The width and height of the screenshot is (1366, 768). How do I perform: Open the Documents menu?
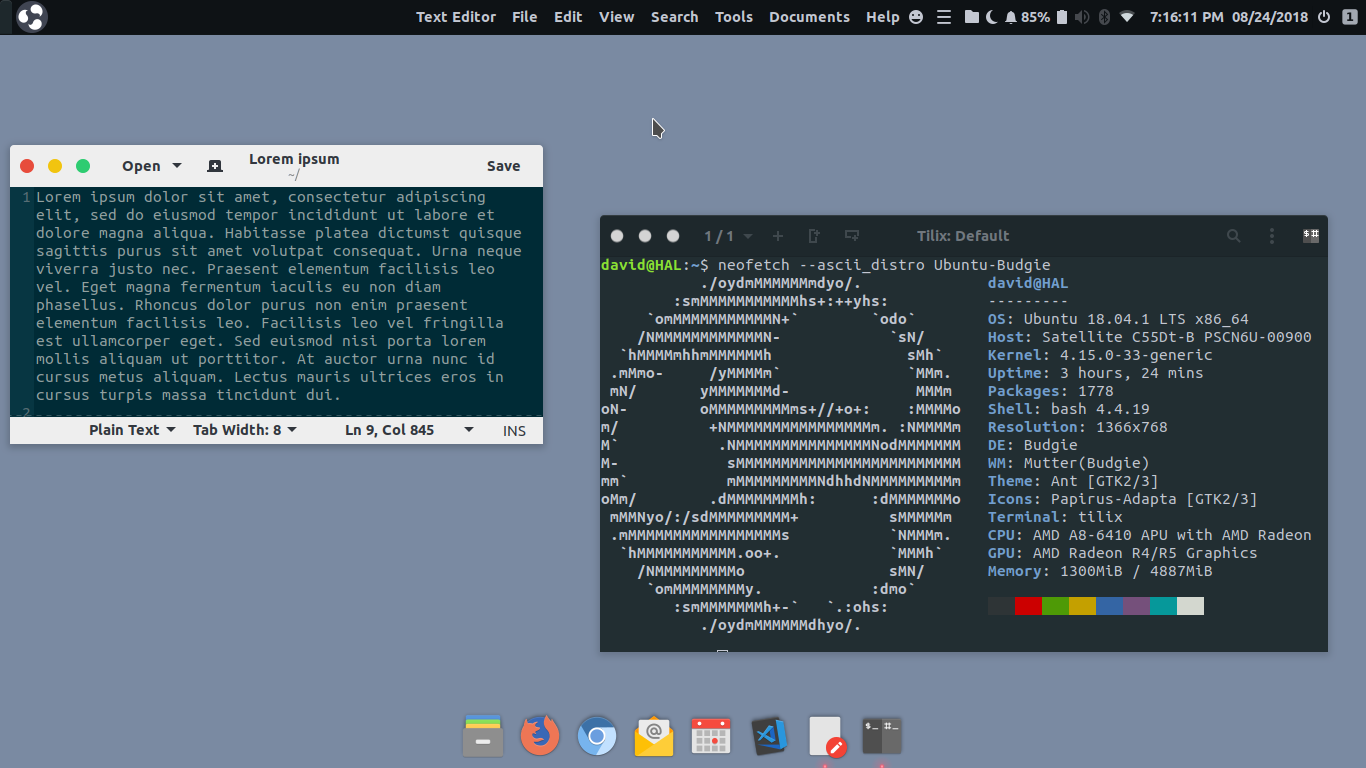pos(809,17)
